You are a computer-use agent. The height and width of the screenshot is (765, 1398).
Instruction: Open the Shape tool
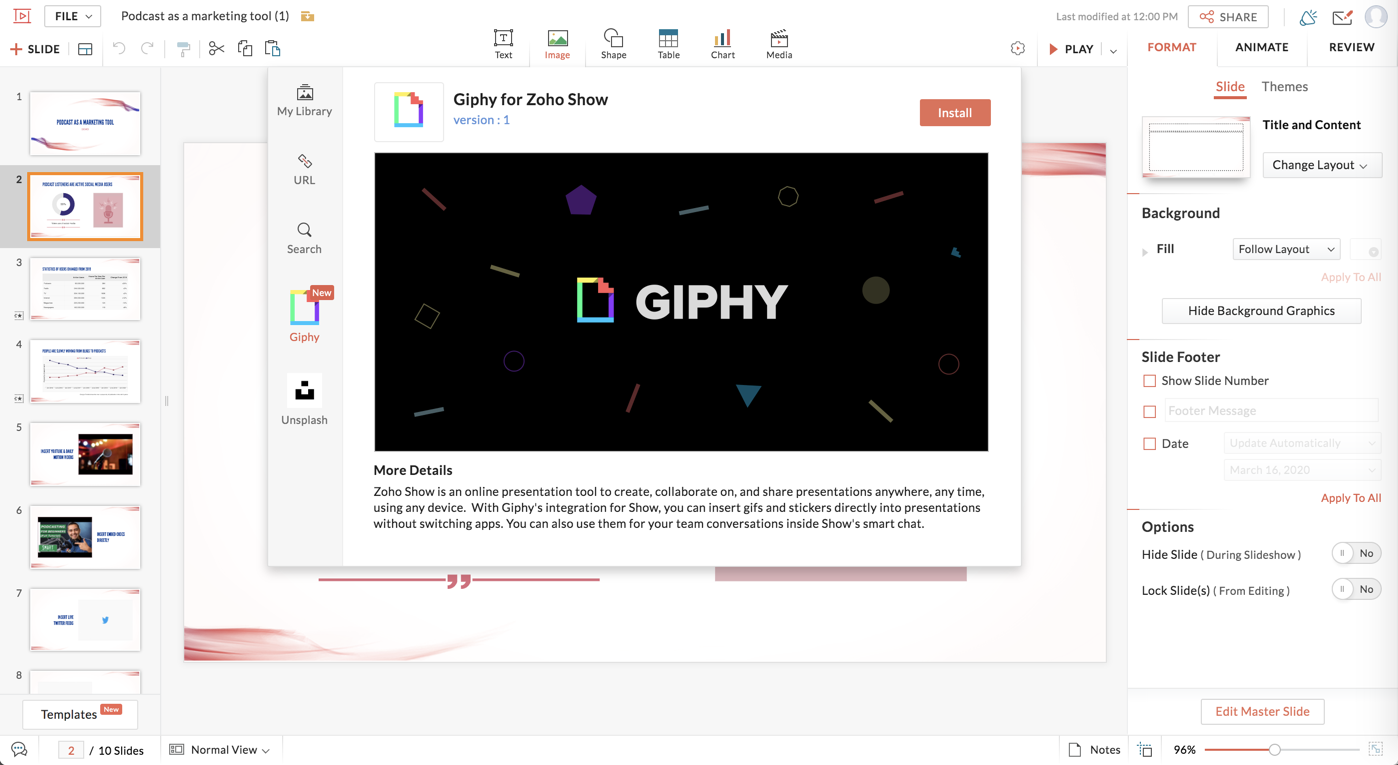click(613, 44)
